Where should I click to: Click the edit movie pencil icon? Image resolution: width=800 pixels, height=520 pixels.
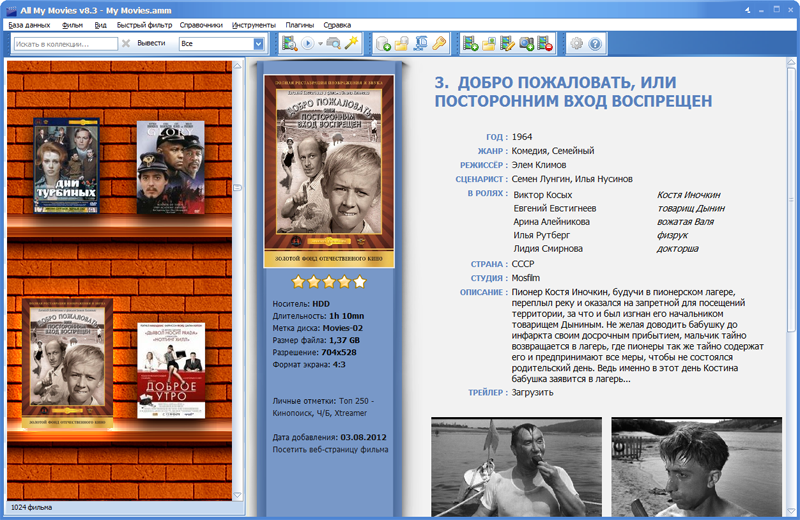[x=507, y=44]
